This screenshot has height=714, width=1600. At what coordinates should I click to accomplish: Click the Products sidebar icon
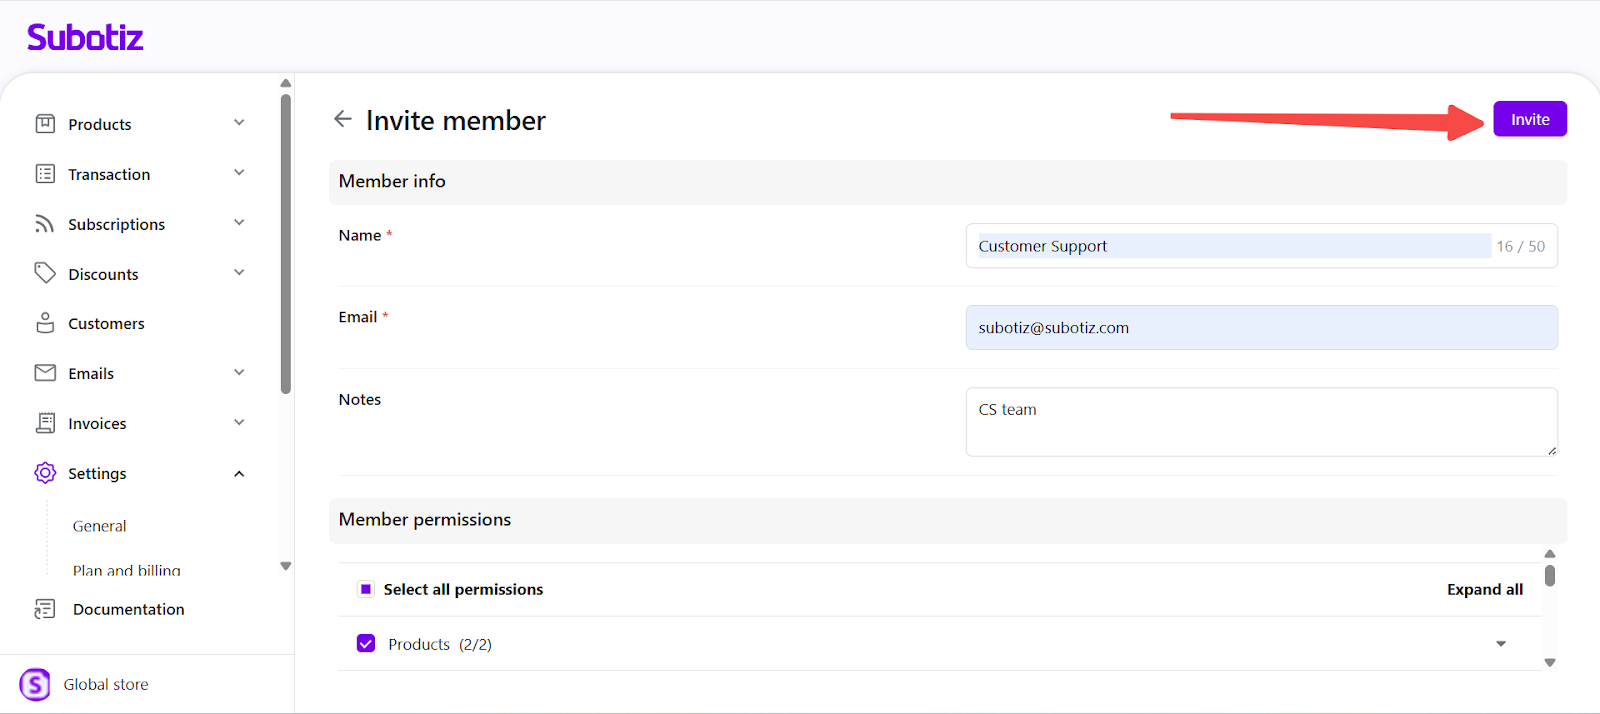coord(45,124)
